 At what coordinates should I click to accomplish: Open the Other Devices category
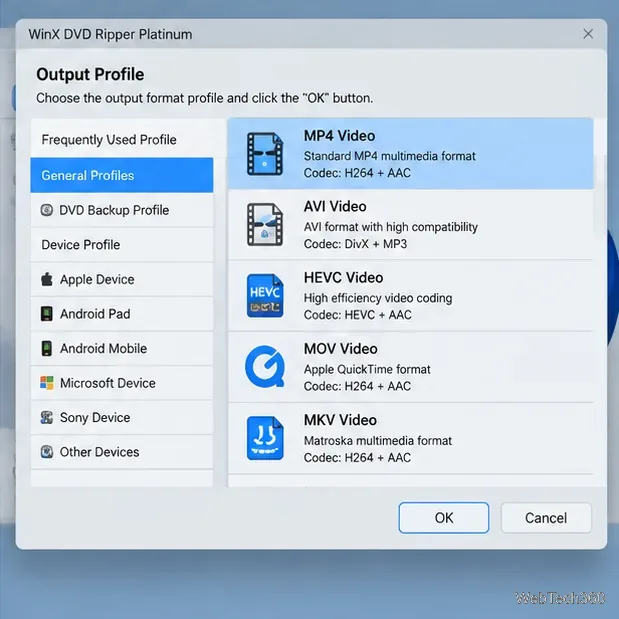(122, 452)
